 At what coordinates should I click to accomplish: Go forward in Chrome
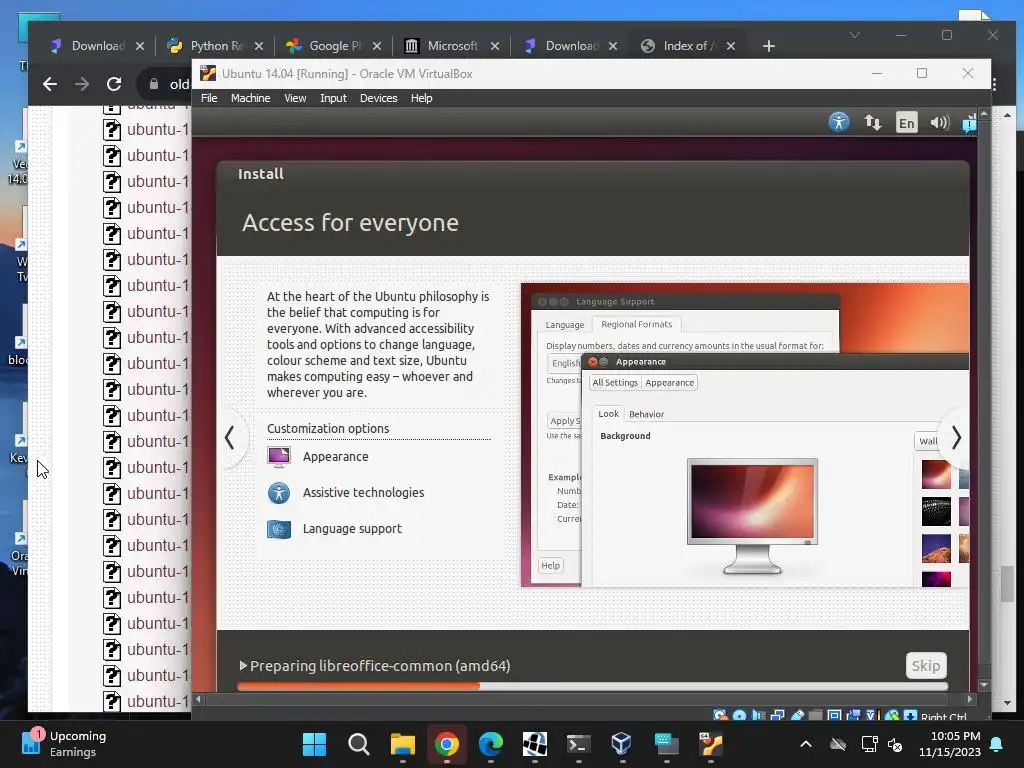(x=82, y=84)
